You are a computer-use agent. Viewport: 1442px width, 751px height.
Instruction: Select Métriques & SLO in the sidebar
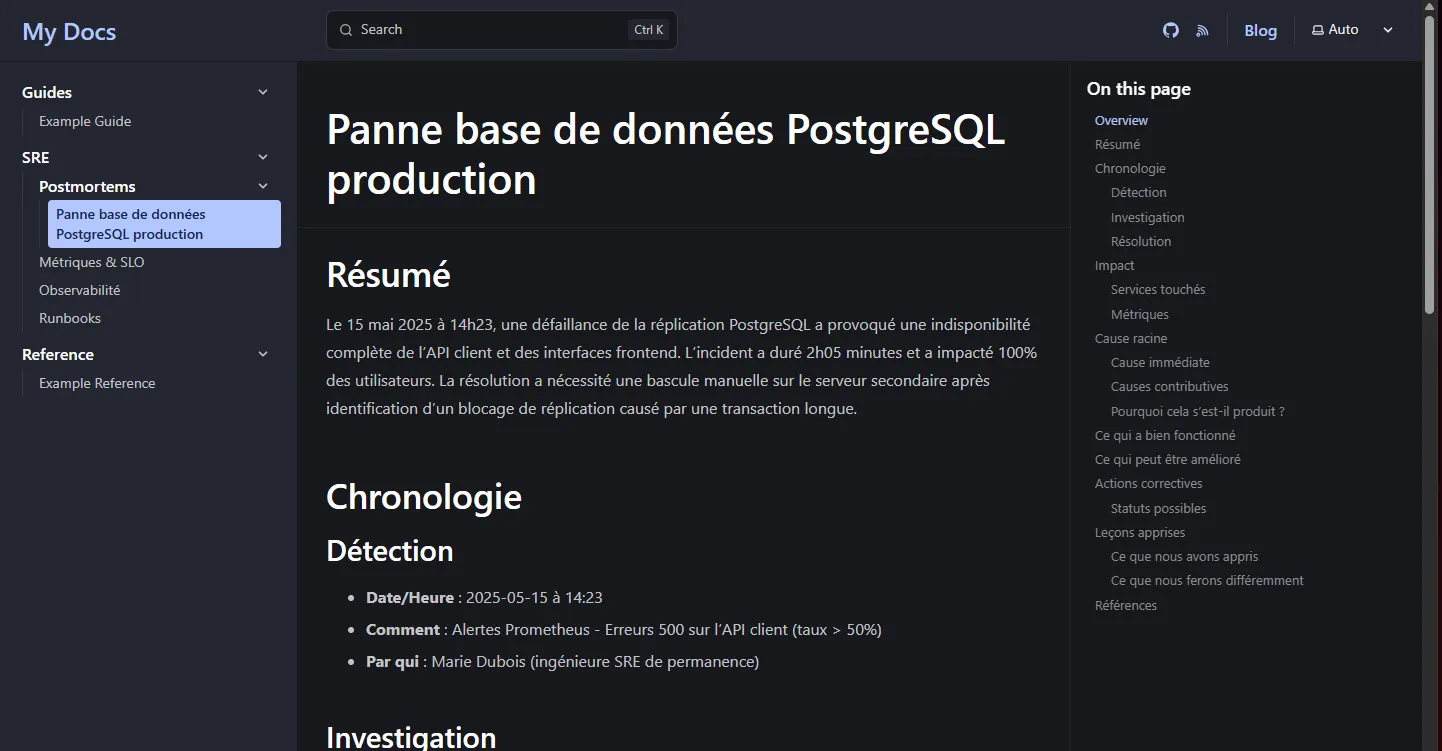point(92,262)
